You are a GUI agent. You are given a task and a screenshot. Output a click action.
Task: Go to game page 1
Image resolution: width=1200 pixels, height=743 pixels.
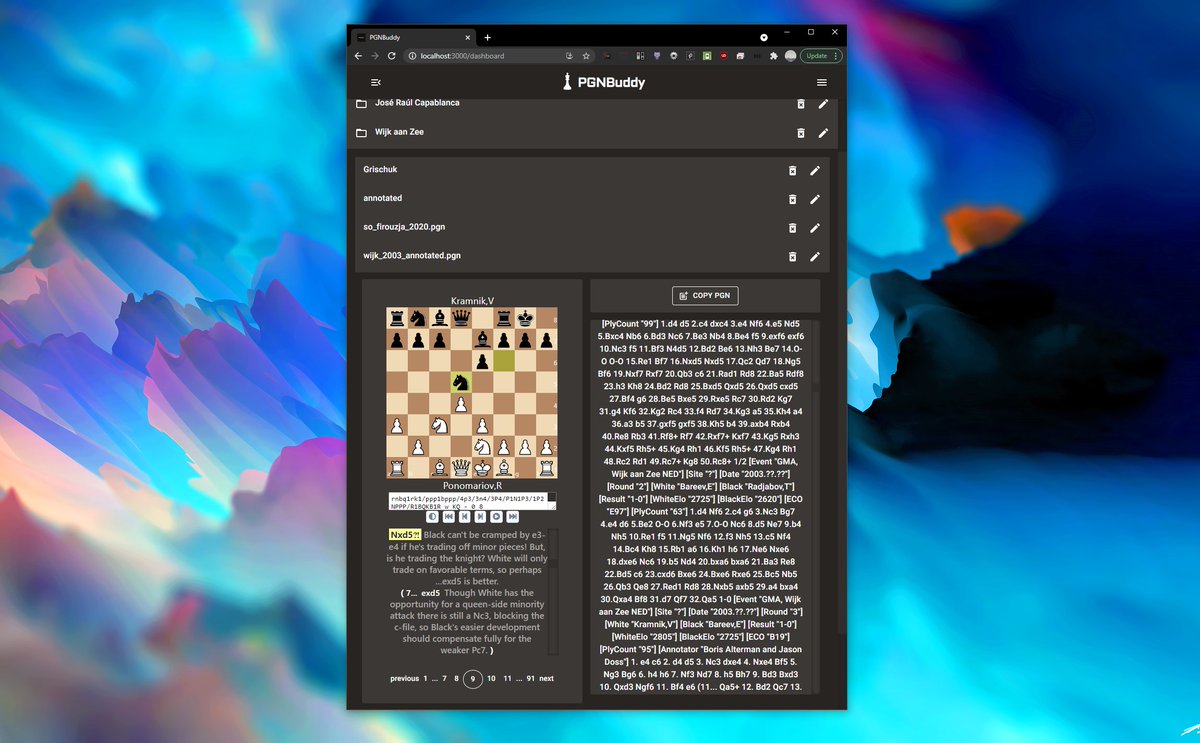424,679
